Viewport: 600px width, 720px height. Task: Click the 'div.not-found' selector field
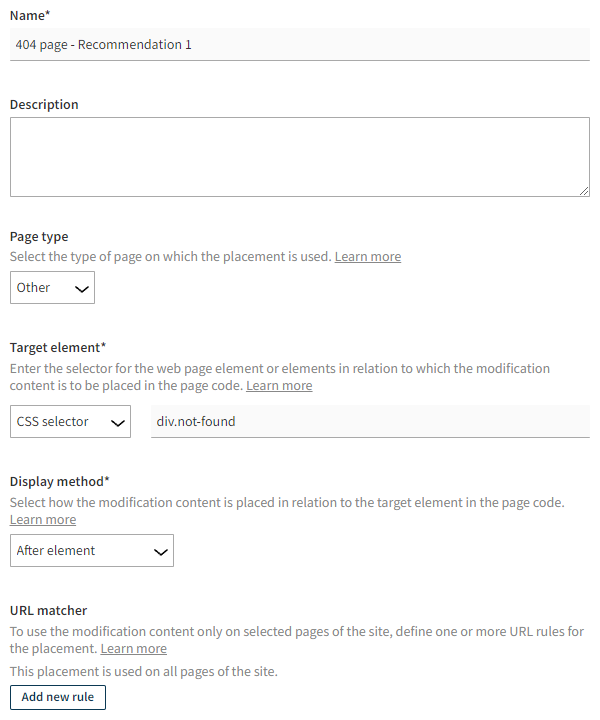pos(370,422)
